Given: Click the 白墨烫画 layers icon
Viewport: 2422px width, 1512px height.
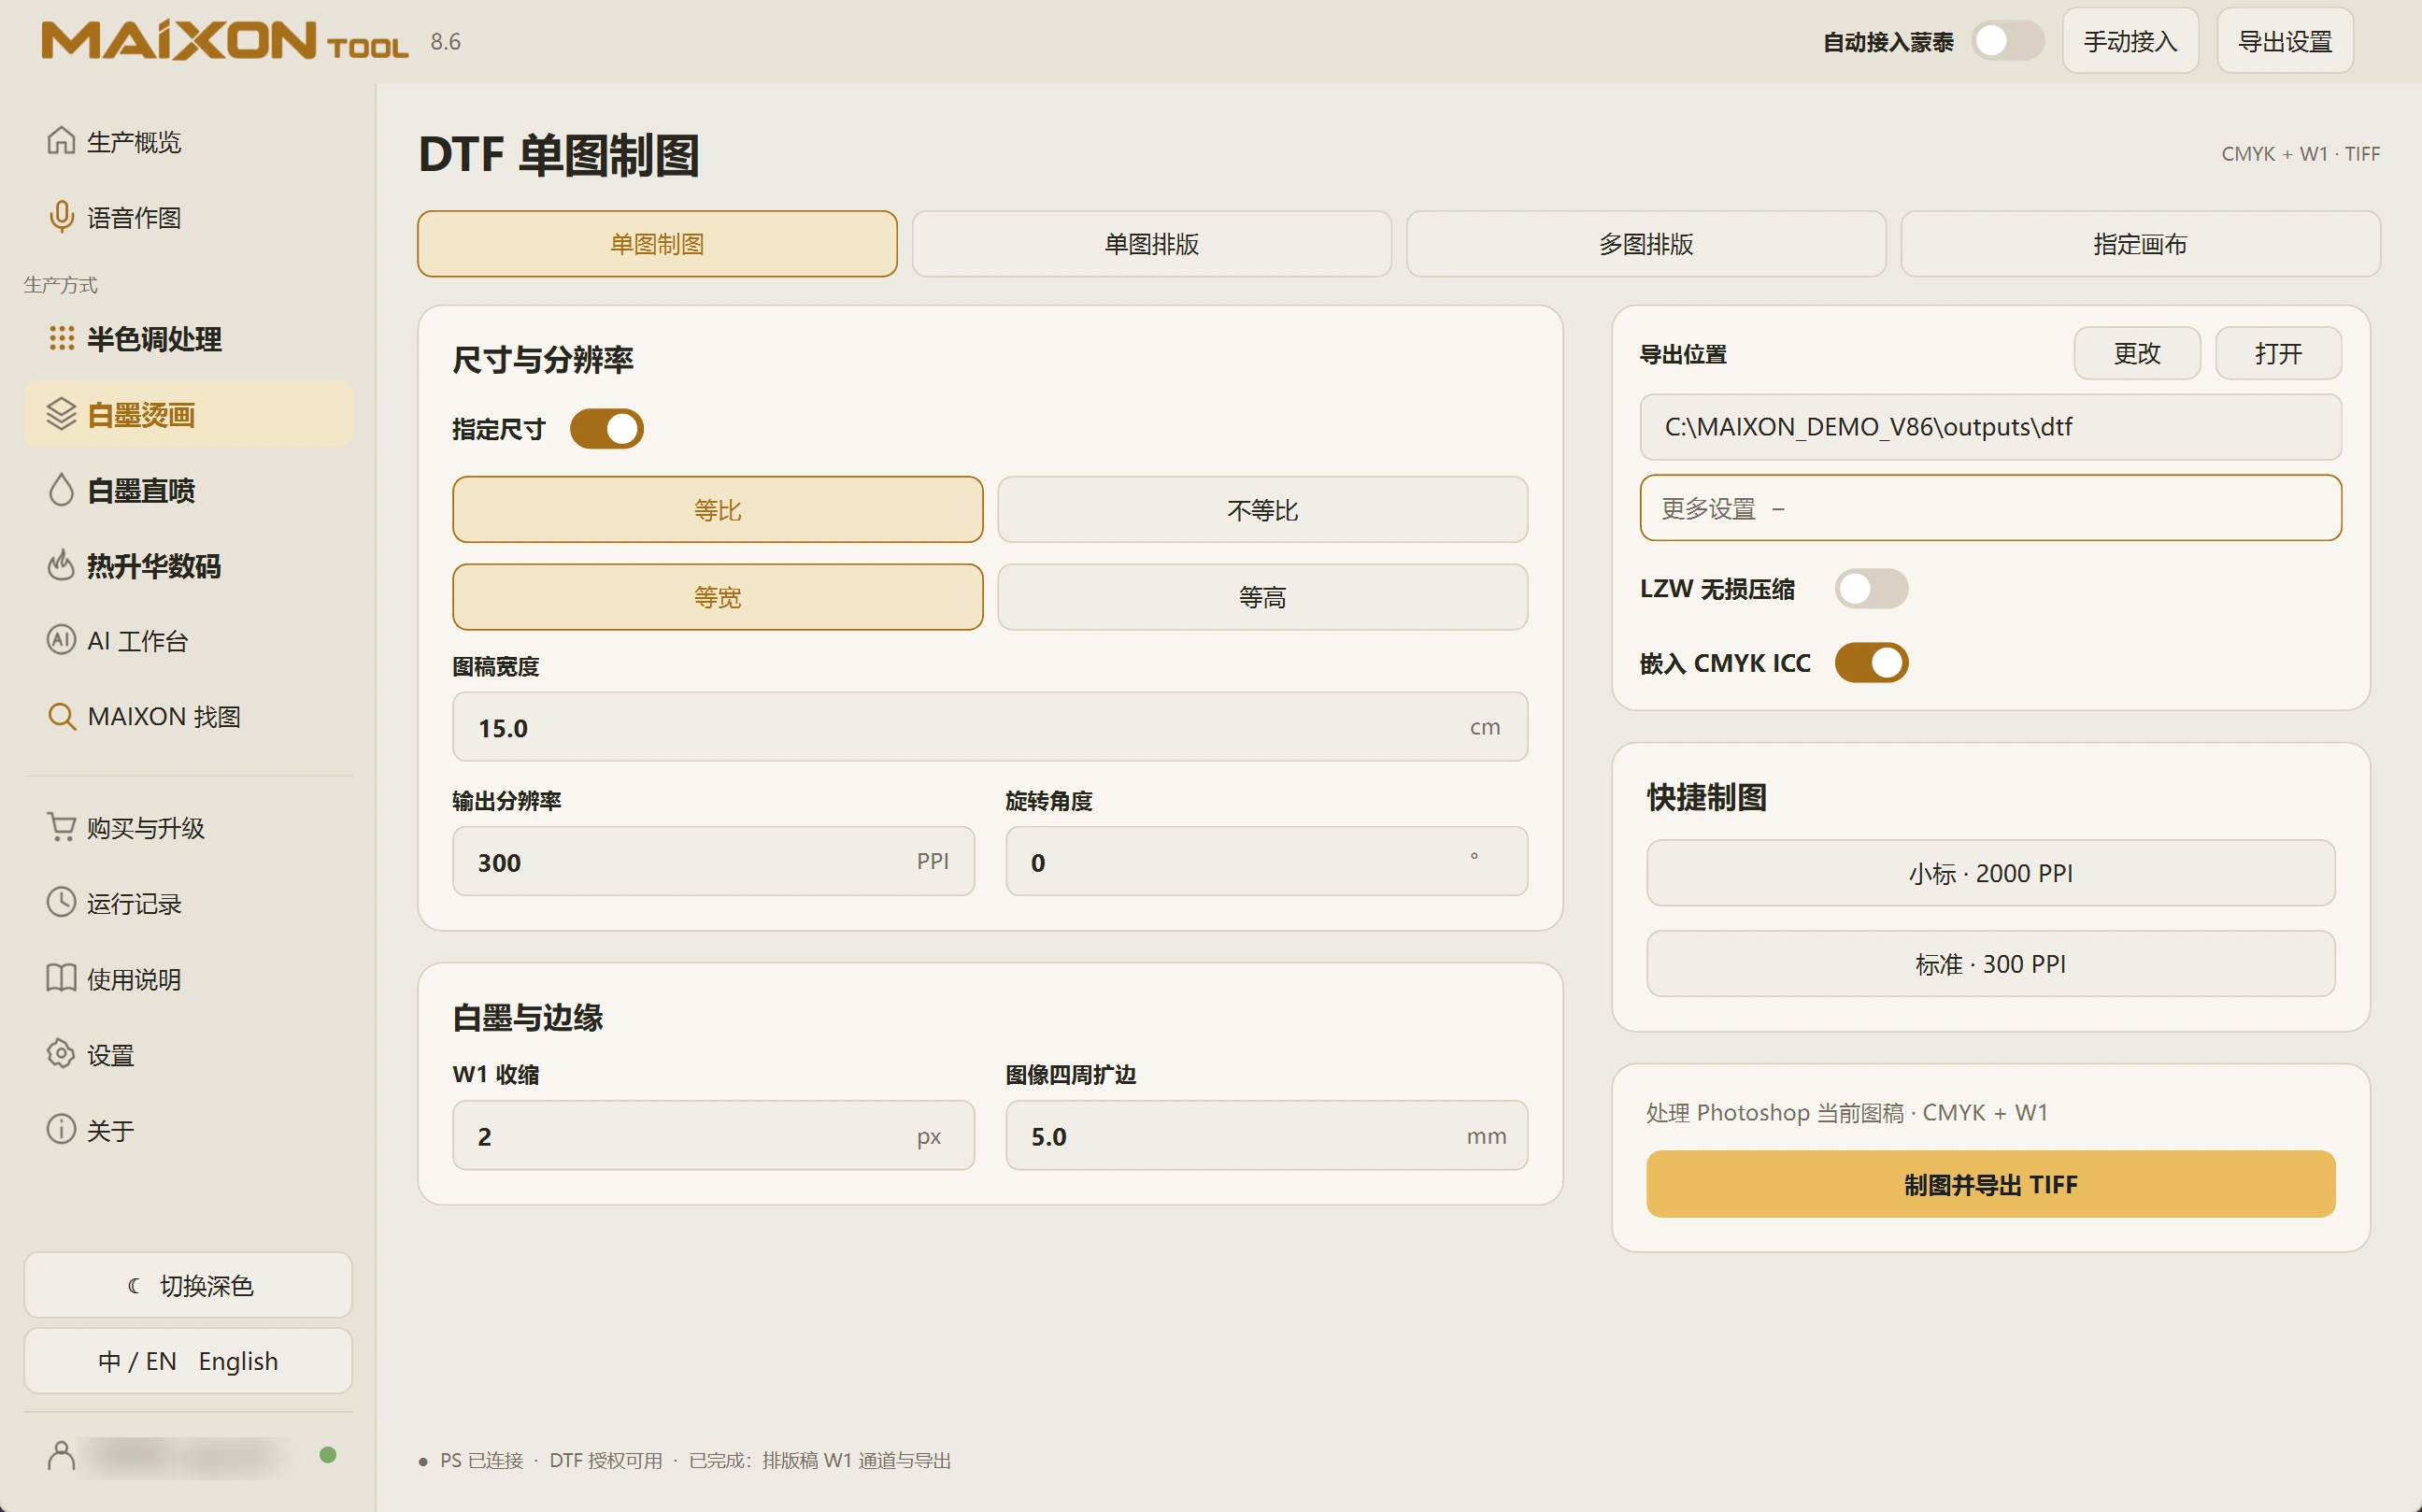Looking at the screenshot, I should (x=61, y=414).
